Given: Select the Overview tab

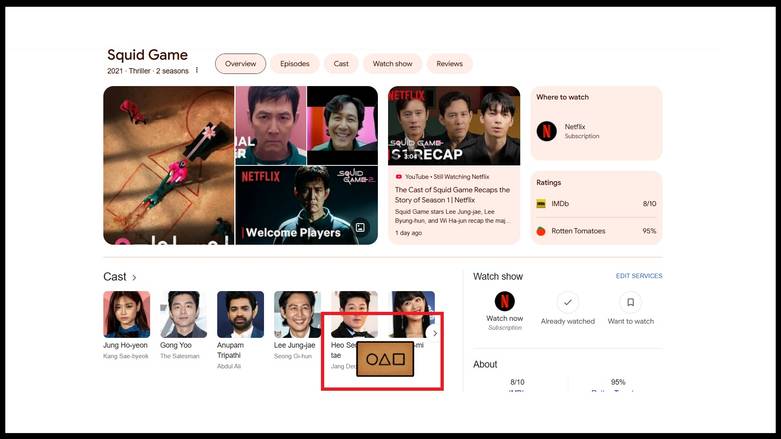Looking at the screenshot, I should (x=241, y=64).
